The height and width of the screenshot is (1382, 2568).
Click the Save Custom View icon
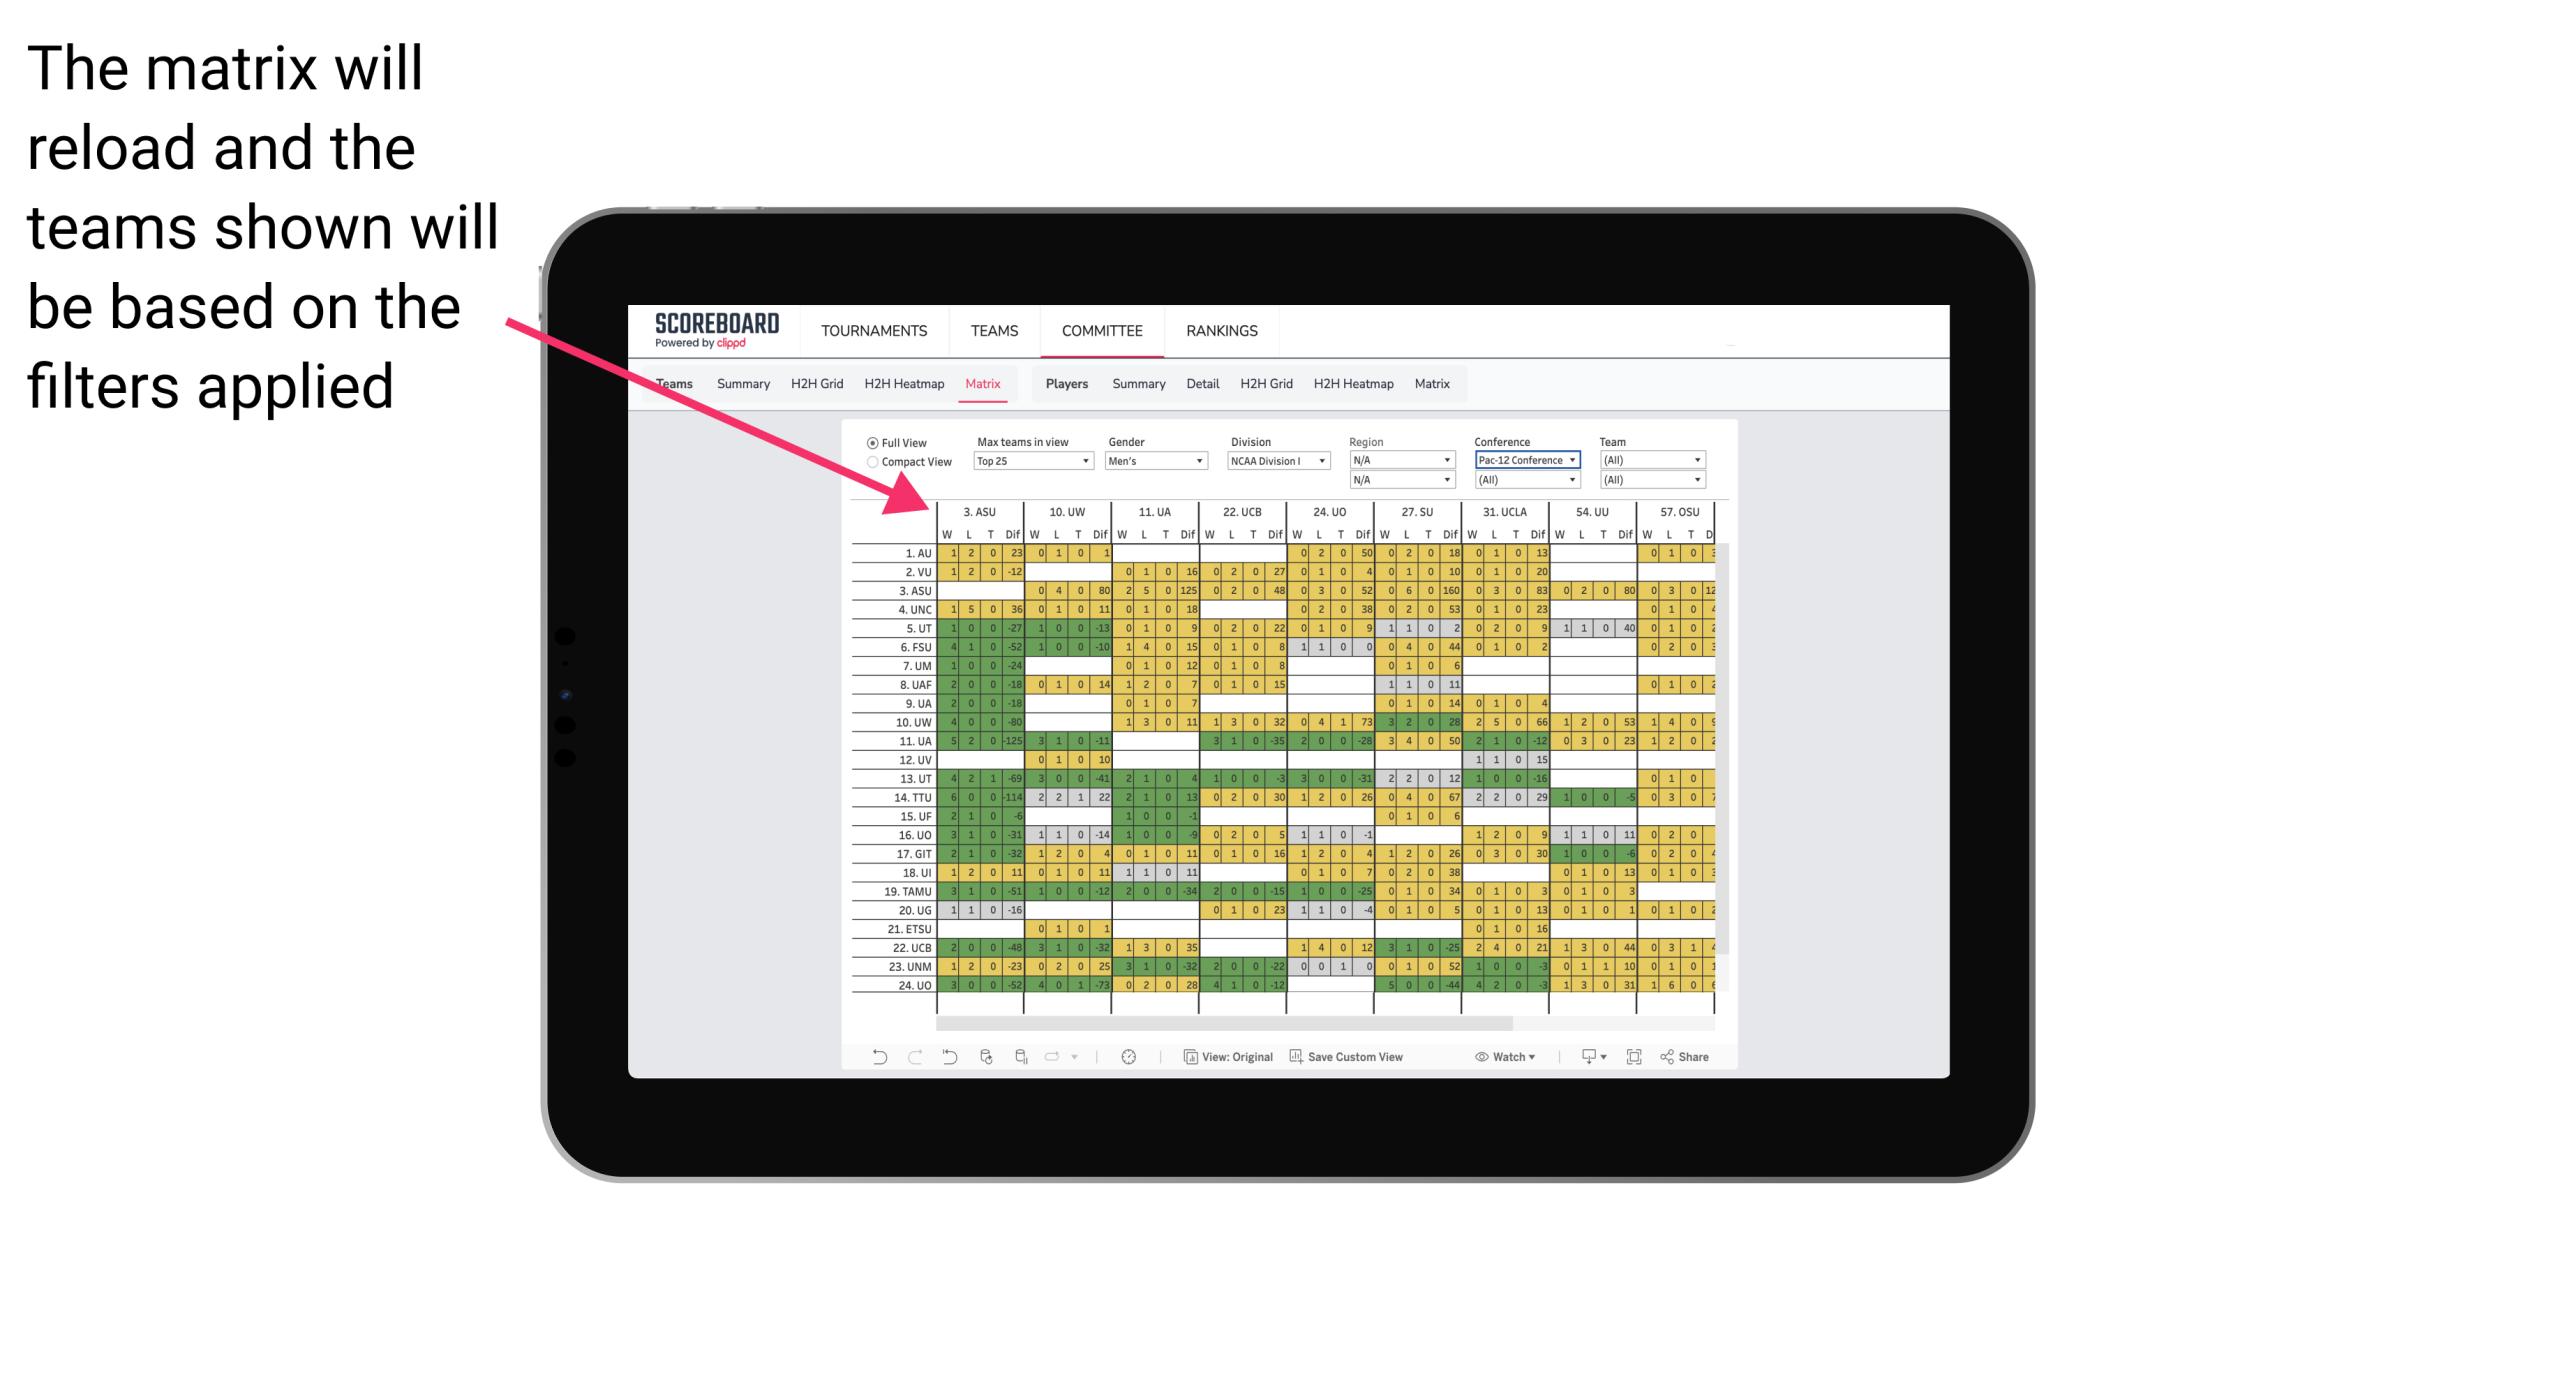(1295, 1059)
